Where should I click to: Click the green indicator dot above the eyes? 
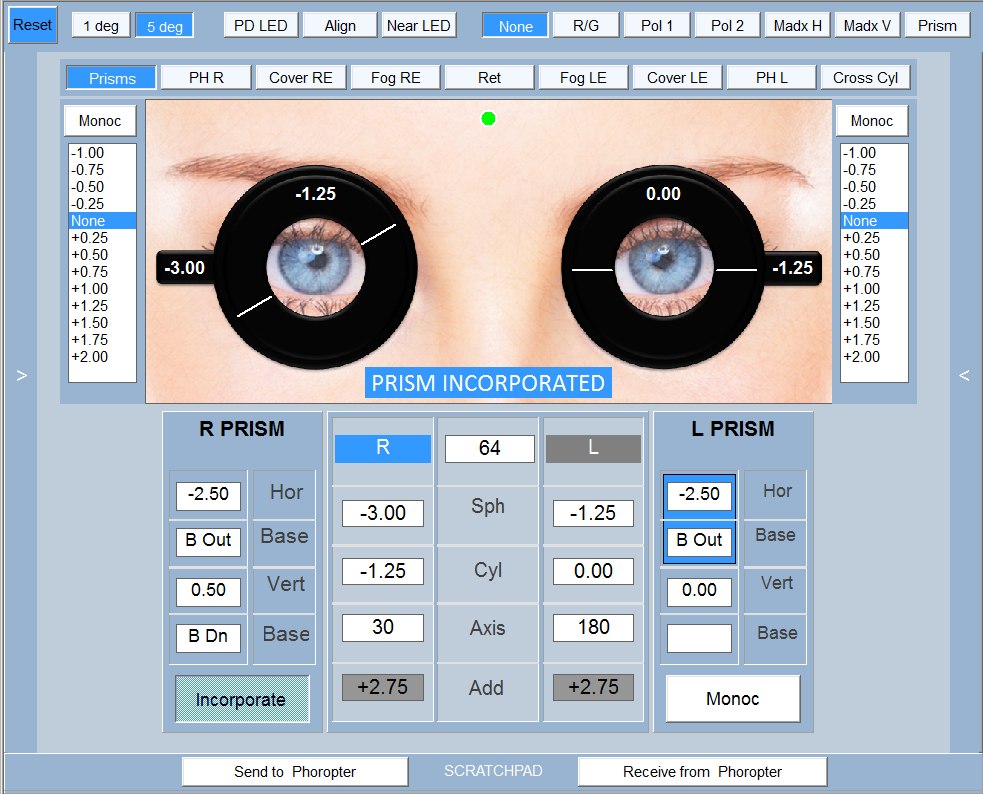coord(488,119)
